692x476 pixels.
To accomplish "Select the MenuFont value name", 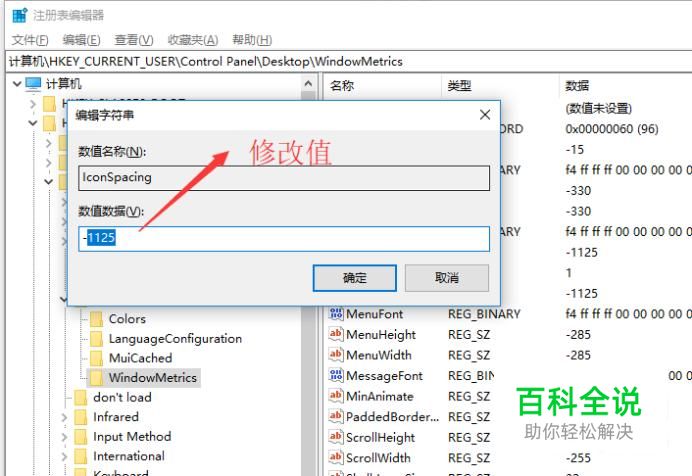I will 374,314.
